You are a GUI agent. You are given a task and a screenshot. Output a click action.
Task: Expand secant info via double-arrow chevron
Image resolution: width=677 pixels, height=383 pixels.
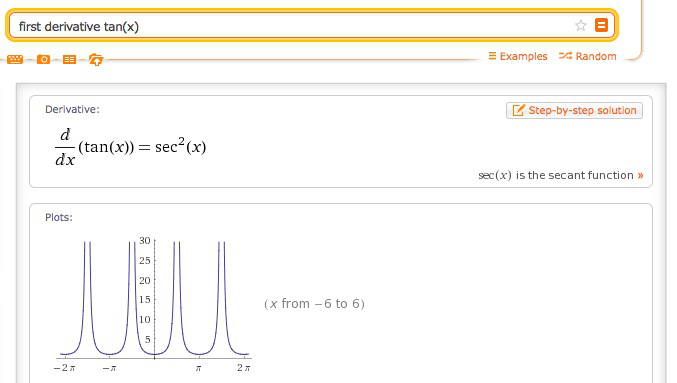[640, 175]
